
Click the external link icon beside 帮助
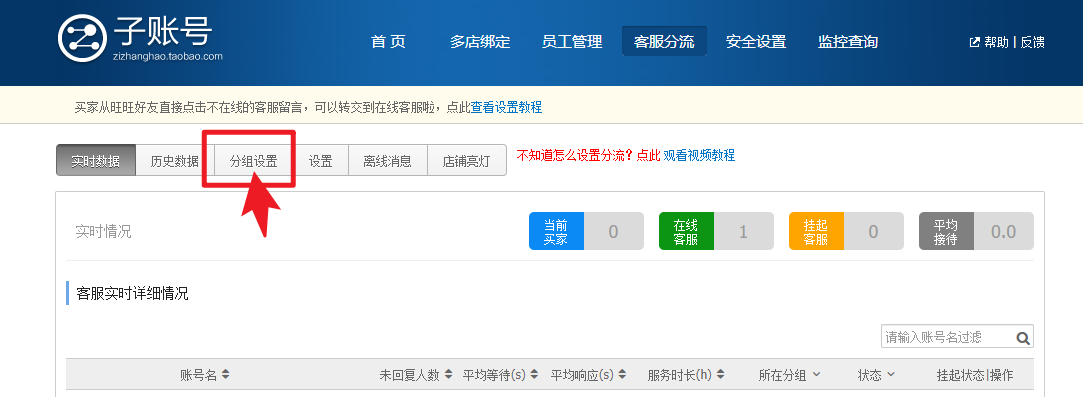(975, 42)
